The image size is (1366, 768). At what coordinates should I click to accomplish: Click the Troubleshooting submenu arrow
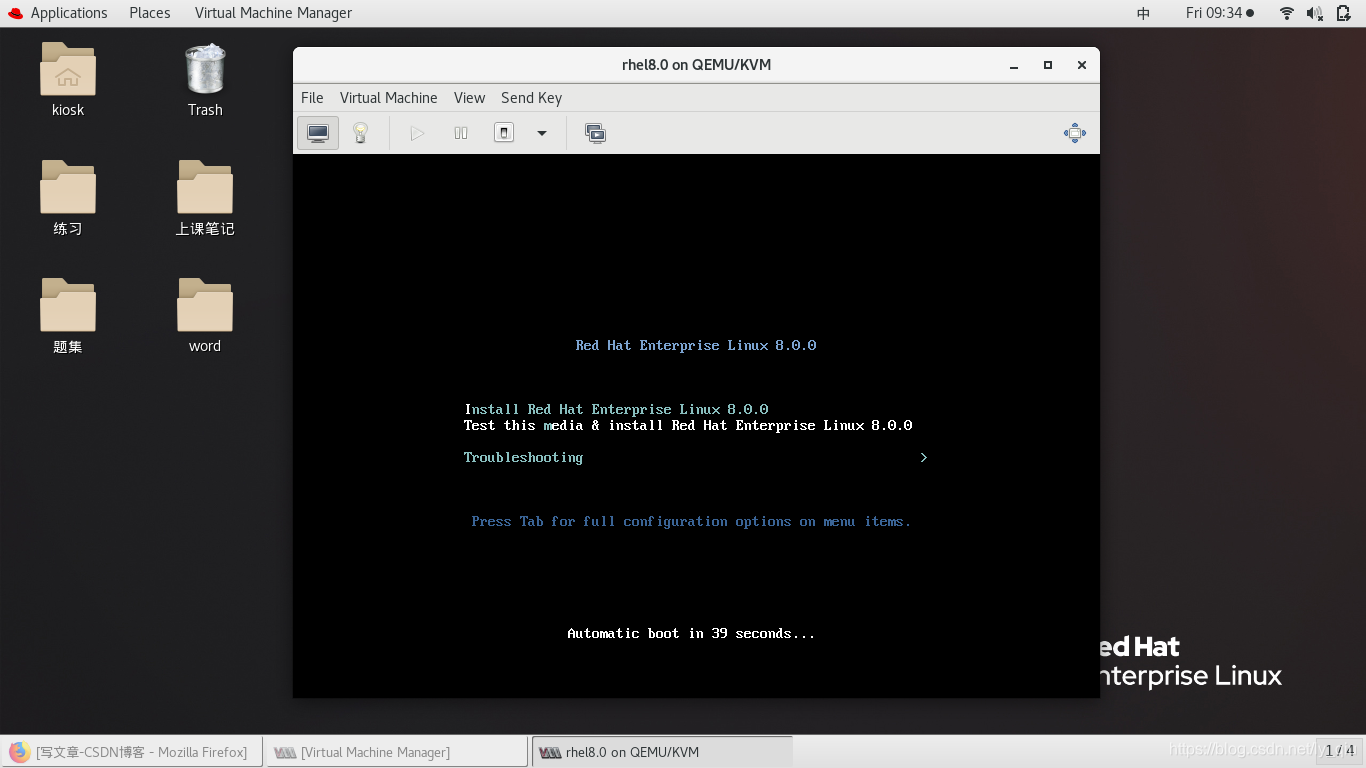923,457
